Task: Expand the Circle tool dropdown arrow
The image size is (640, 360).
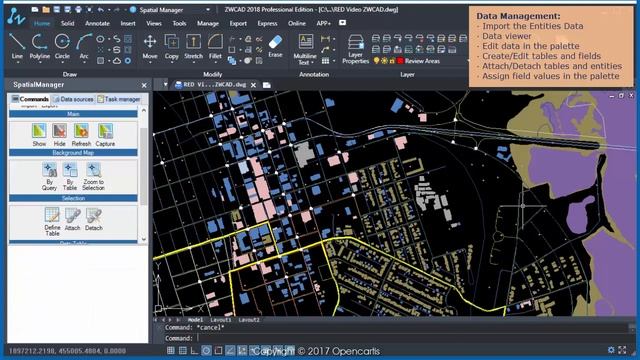Action: point(62,62)
